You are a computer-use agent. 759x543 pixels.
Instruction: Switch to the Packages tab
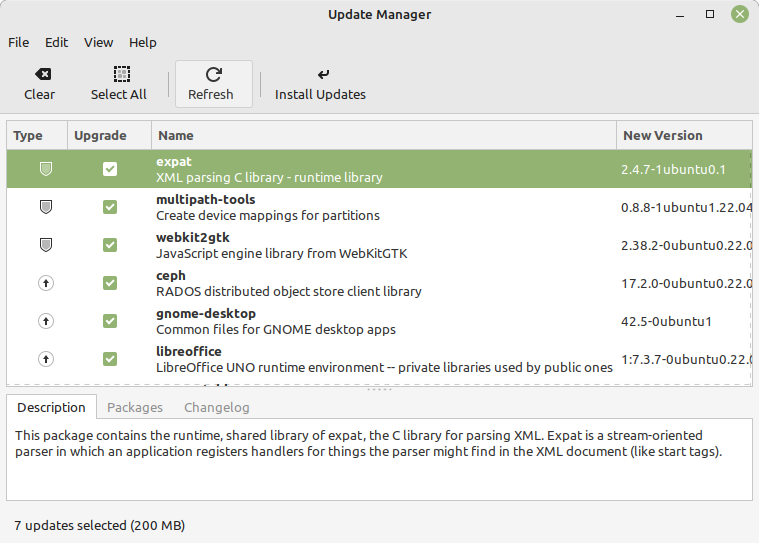coord(135,407)
